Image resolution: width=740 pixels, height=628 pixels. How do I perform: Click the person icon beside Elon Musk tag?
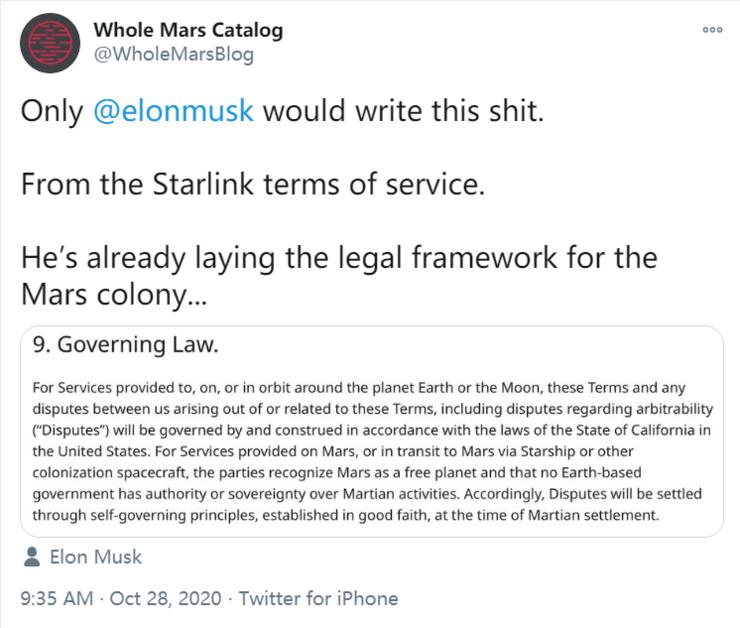point(31,557)
